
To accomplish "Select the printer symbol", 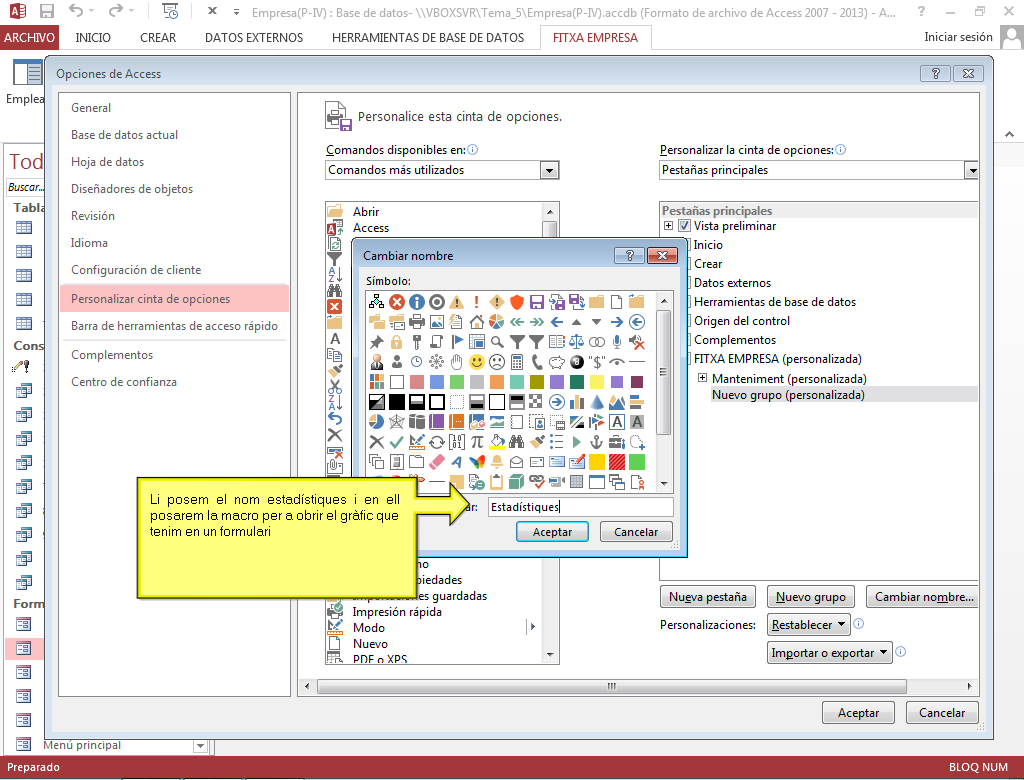I will click(417, 321).
